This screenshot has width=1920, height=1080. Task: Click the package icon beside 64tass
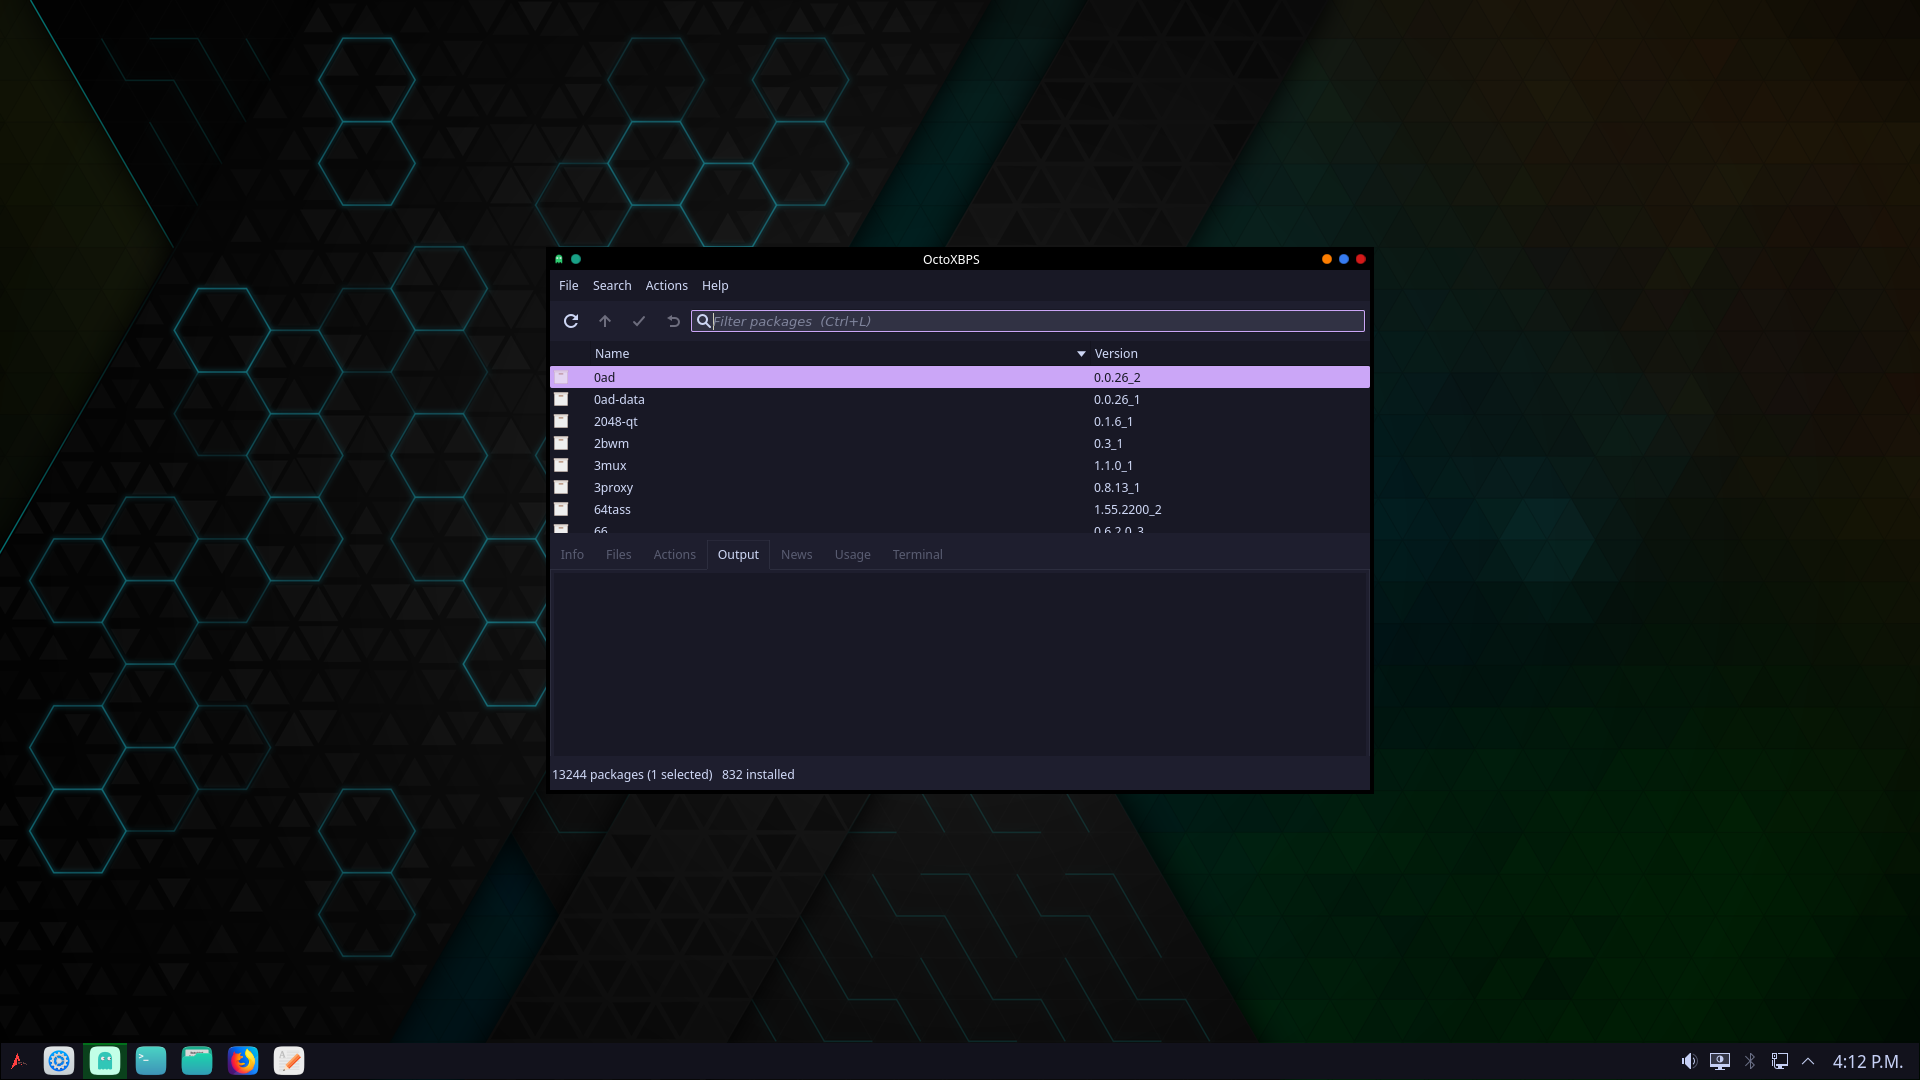pyautogui.click(x=561, y=509)
